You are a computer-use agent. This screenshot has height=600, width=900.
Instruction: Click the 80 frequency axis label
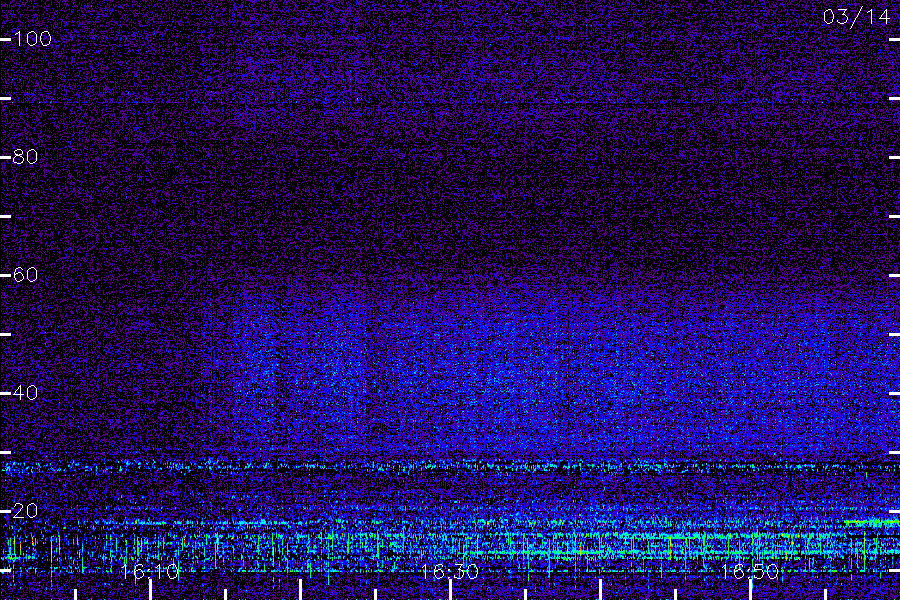[x=25, y=157]
